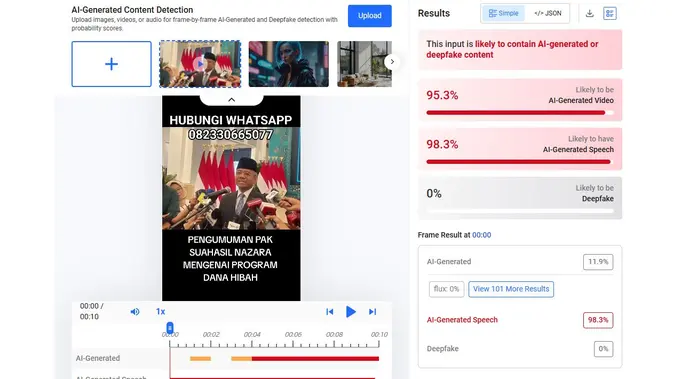Click the frame AI-Generated Speech 98.3% value
The height and width of the screenshot is (379, 673).
pos(598,320)
